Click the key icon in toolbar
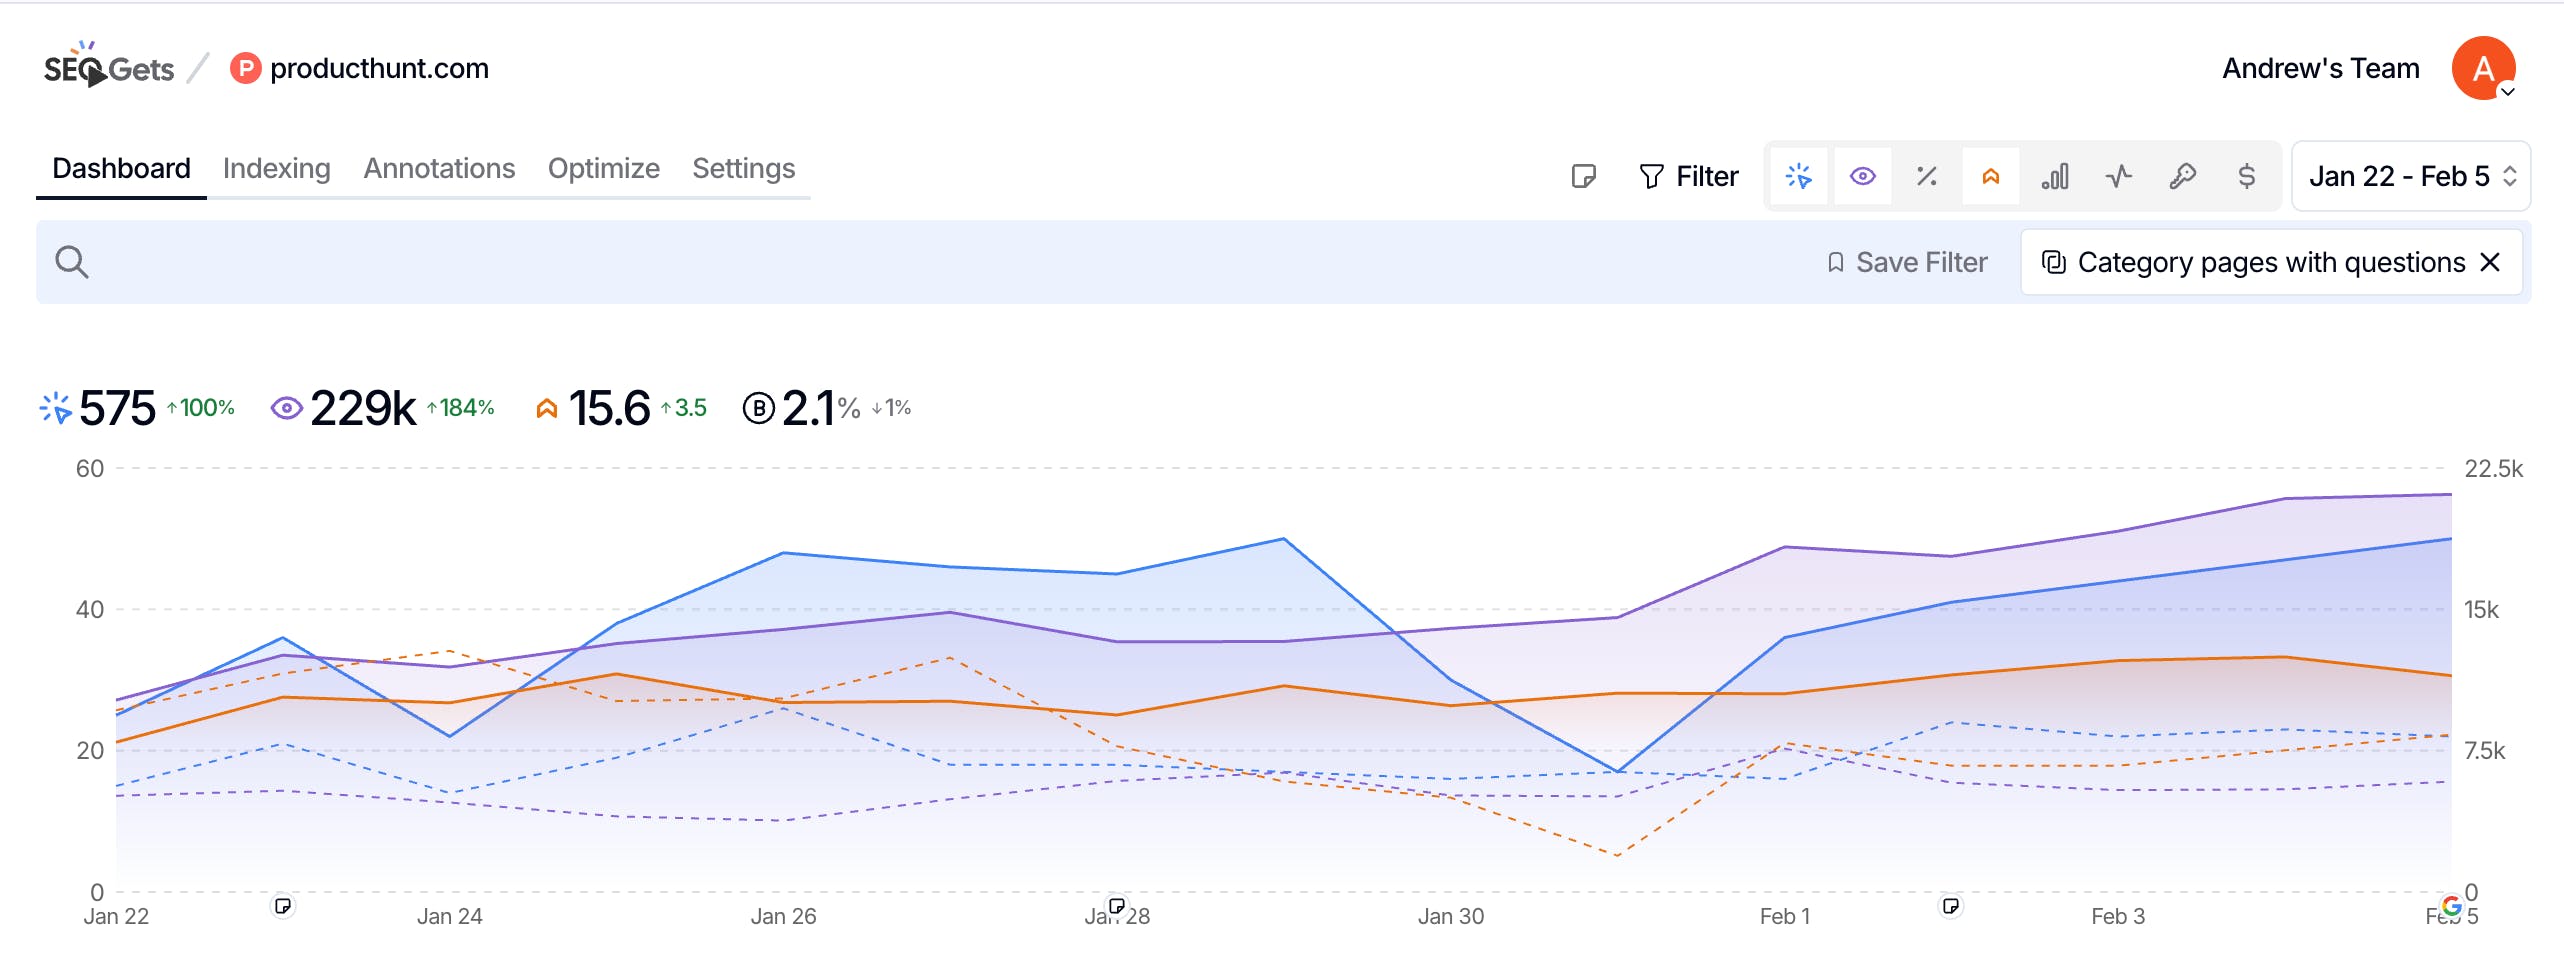The width and height of the screenshot is (2564, 972). coord(2182,177)
